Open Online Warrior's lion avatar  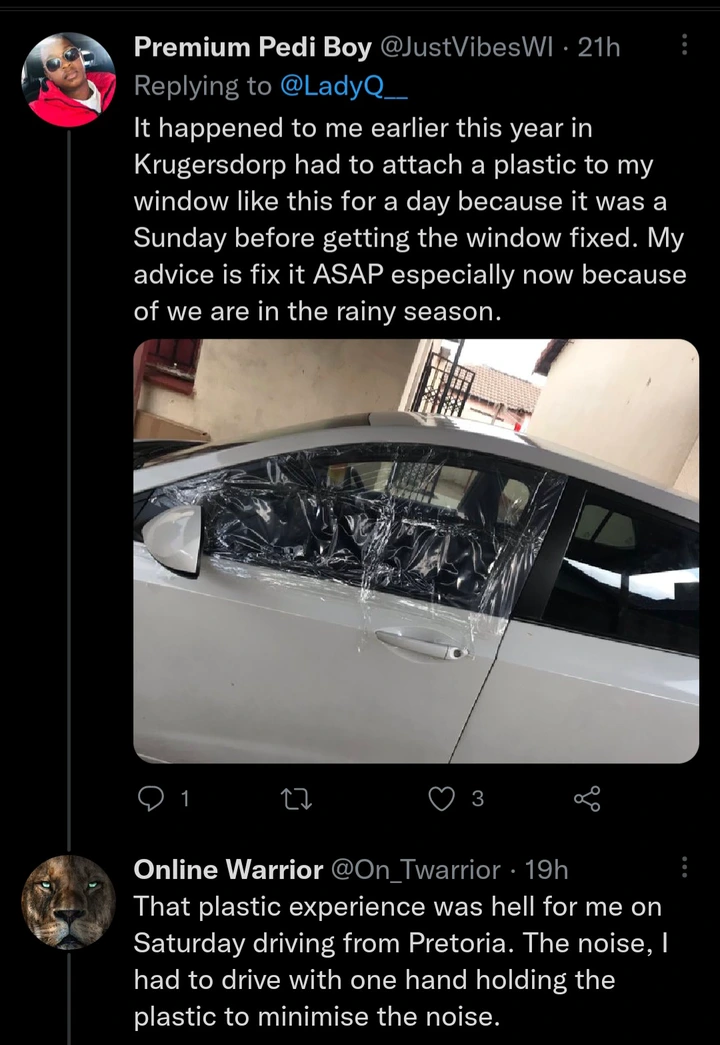69,902
